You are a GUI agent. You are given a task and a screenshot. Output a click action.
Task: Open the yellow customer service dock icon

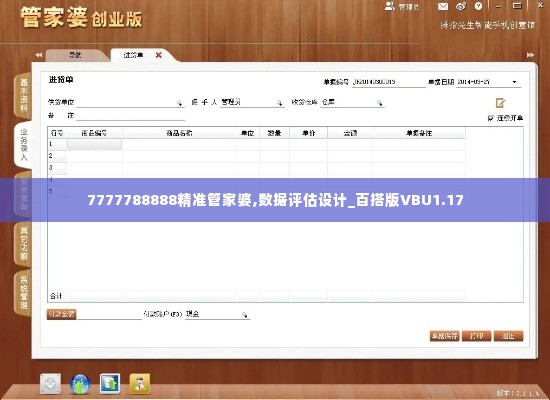pos(140,384)
